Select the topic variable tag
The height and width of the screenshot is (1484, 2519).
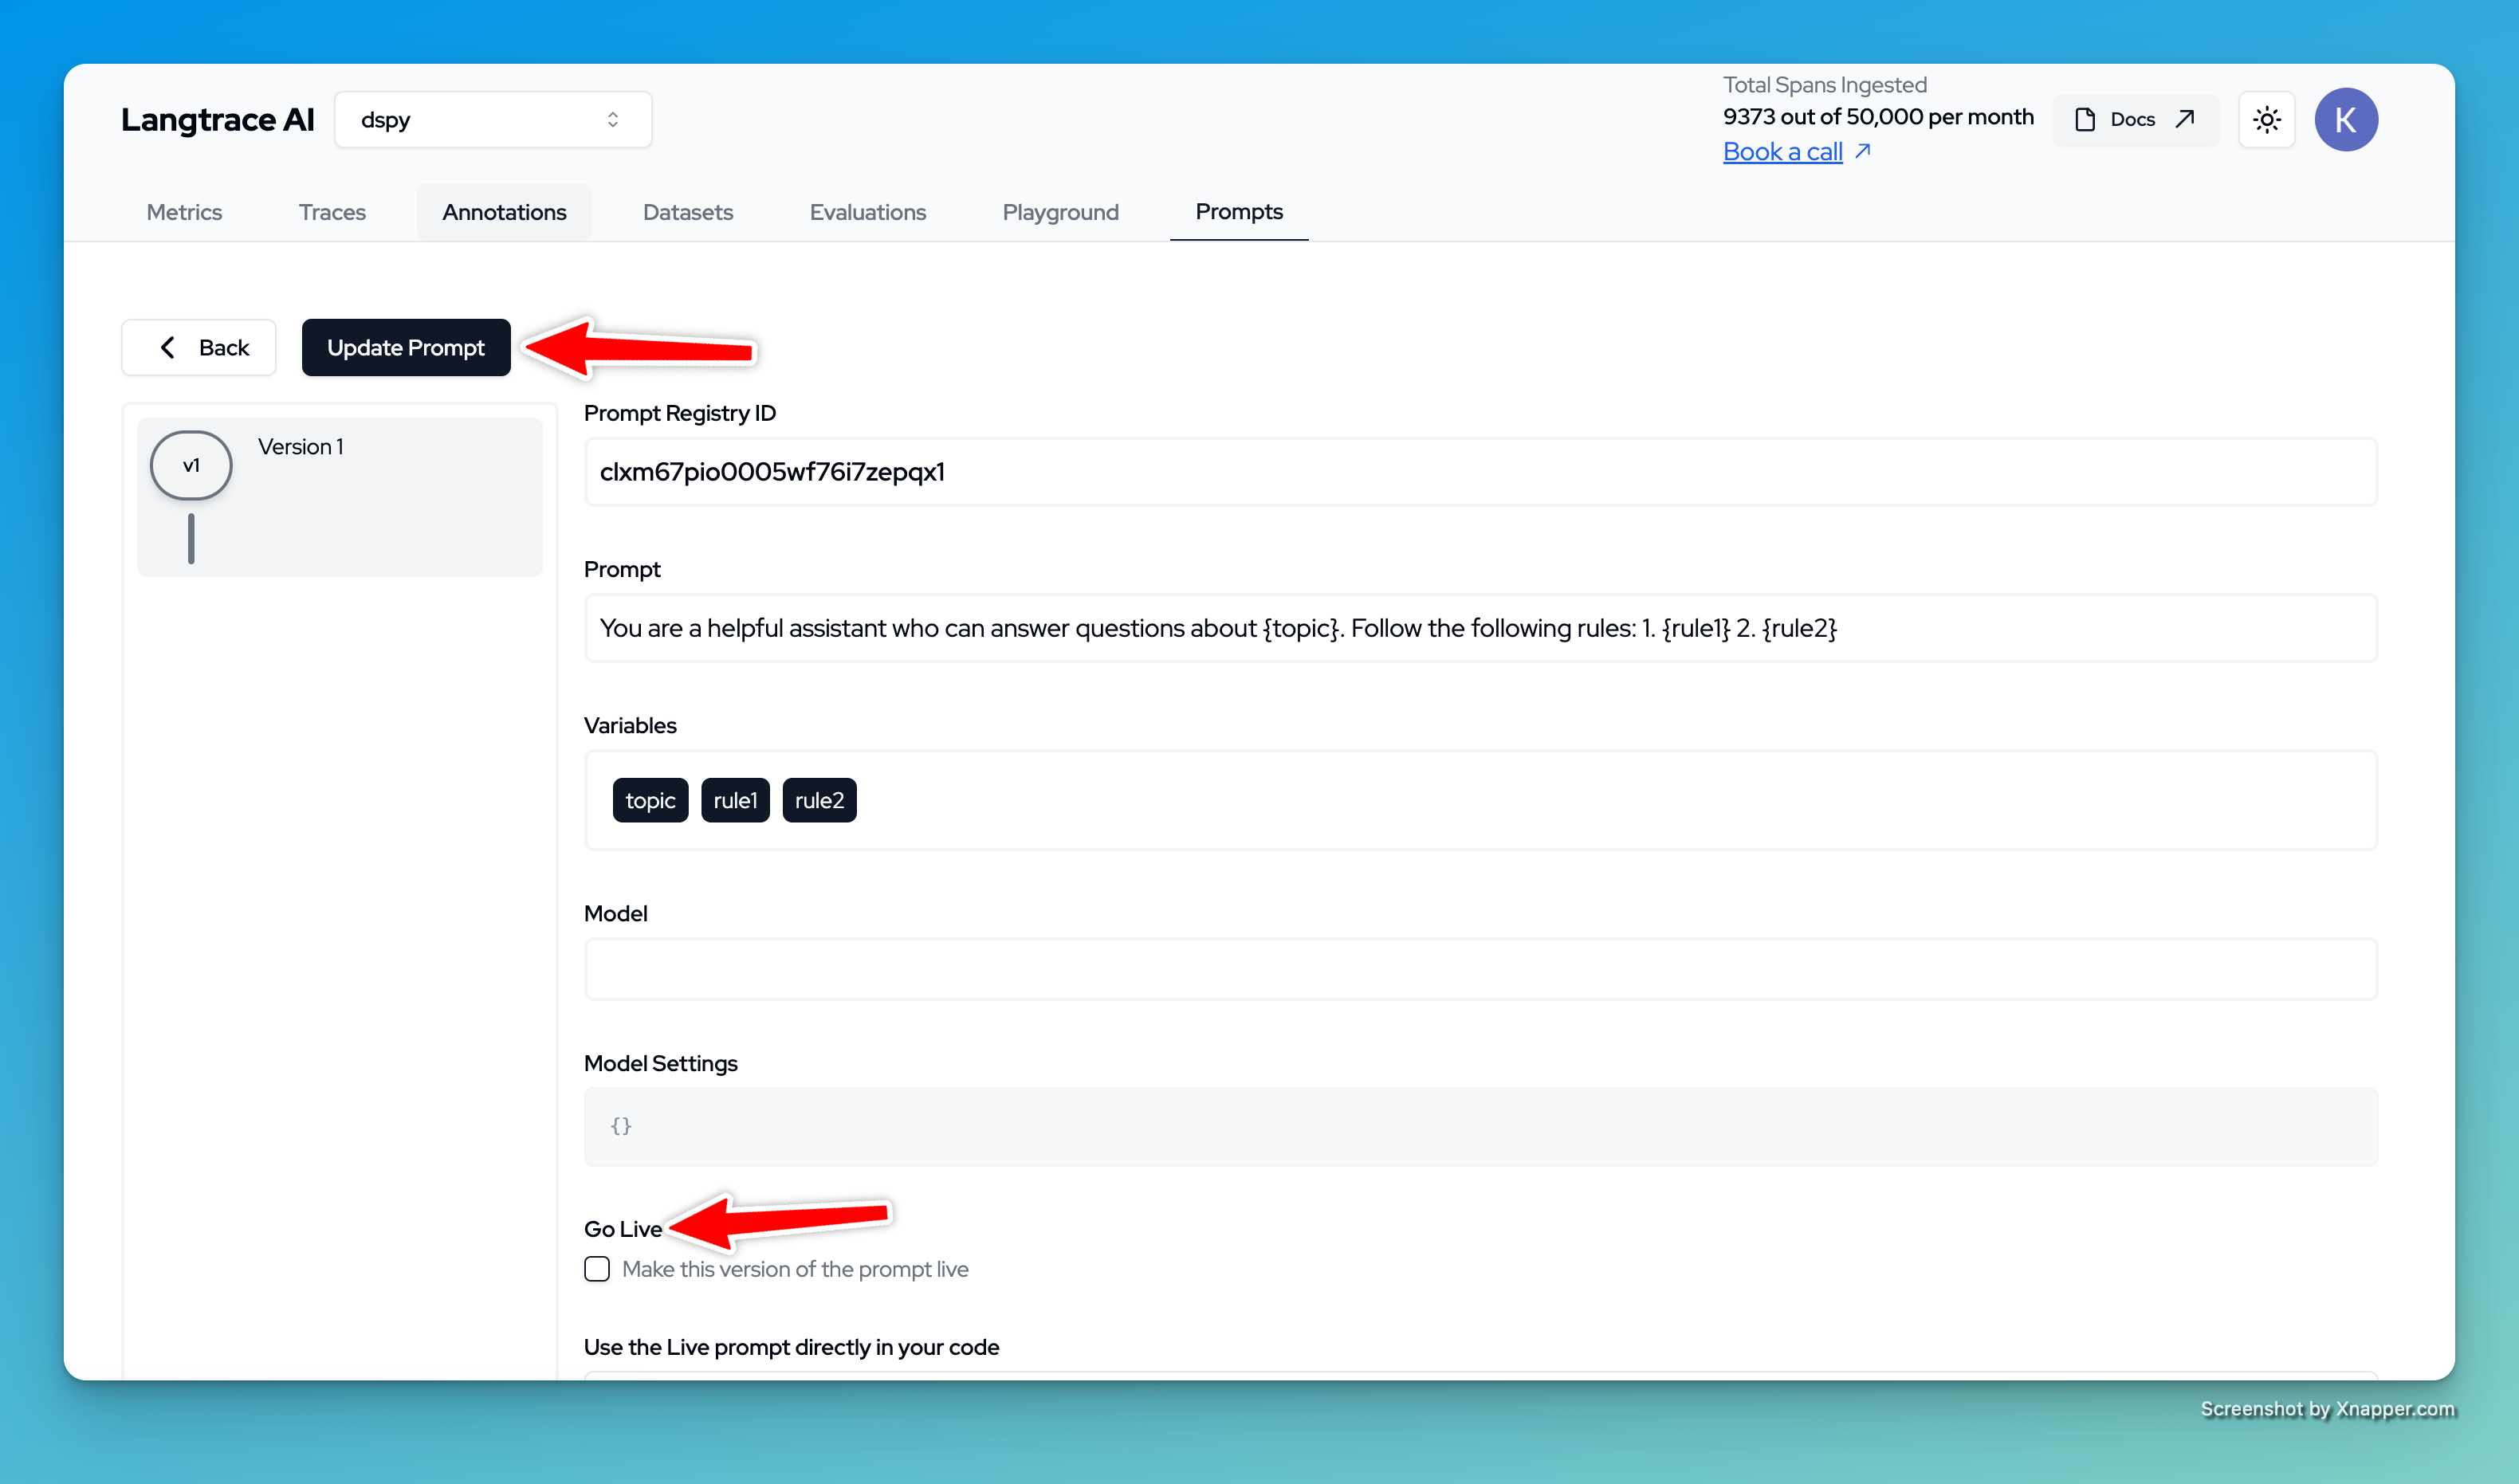point(650,800)
